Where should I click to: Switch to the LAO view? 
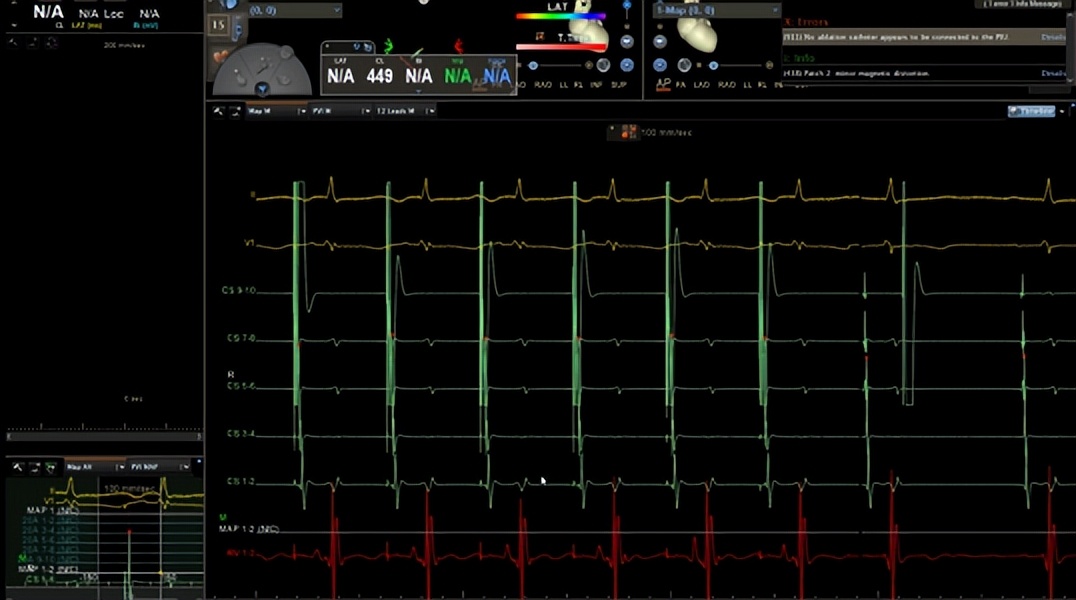[701, 85]
